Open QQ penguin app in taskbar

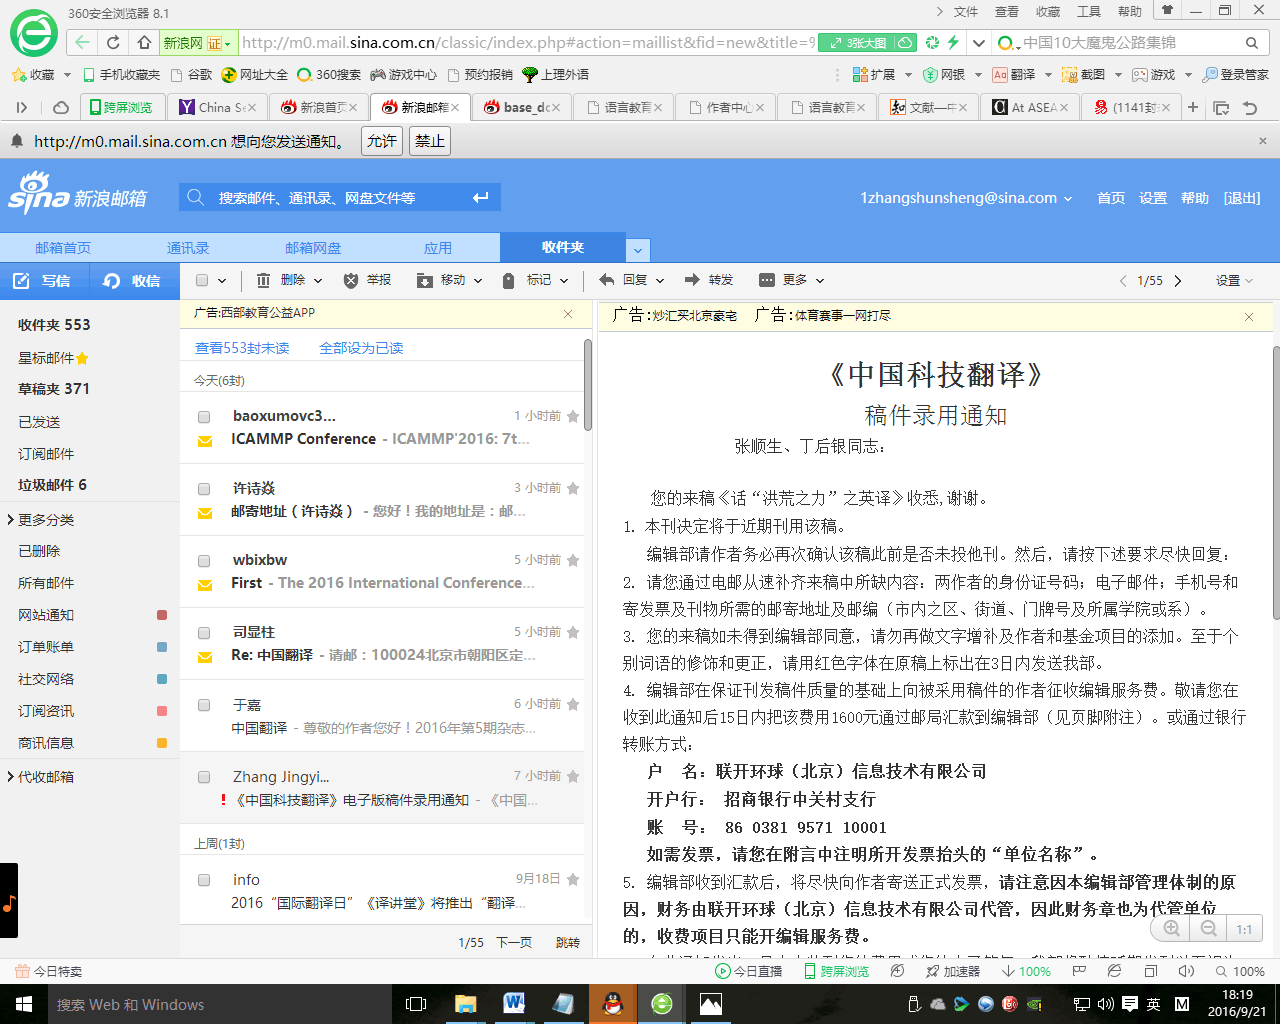[613, 1004]
